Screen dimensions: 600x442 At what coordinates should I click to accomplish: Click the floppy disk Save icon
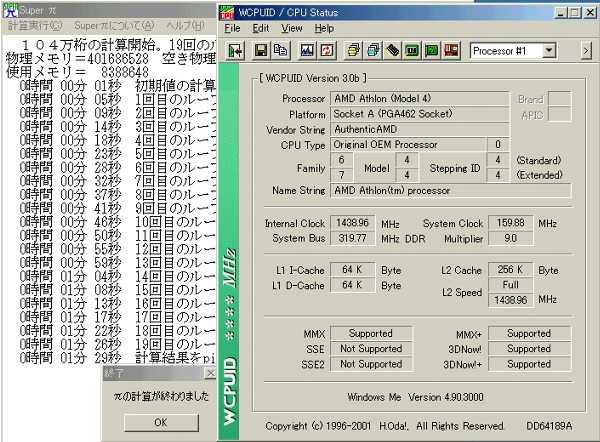(x=261, y=51)
